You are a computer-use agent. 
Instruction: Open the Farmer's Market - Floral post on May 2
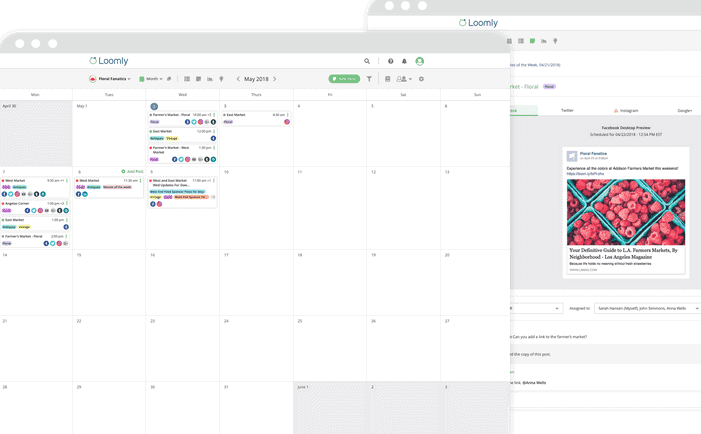pyautogui.click(x=182, y=118)
